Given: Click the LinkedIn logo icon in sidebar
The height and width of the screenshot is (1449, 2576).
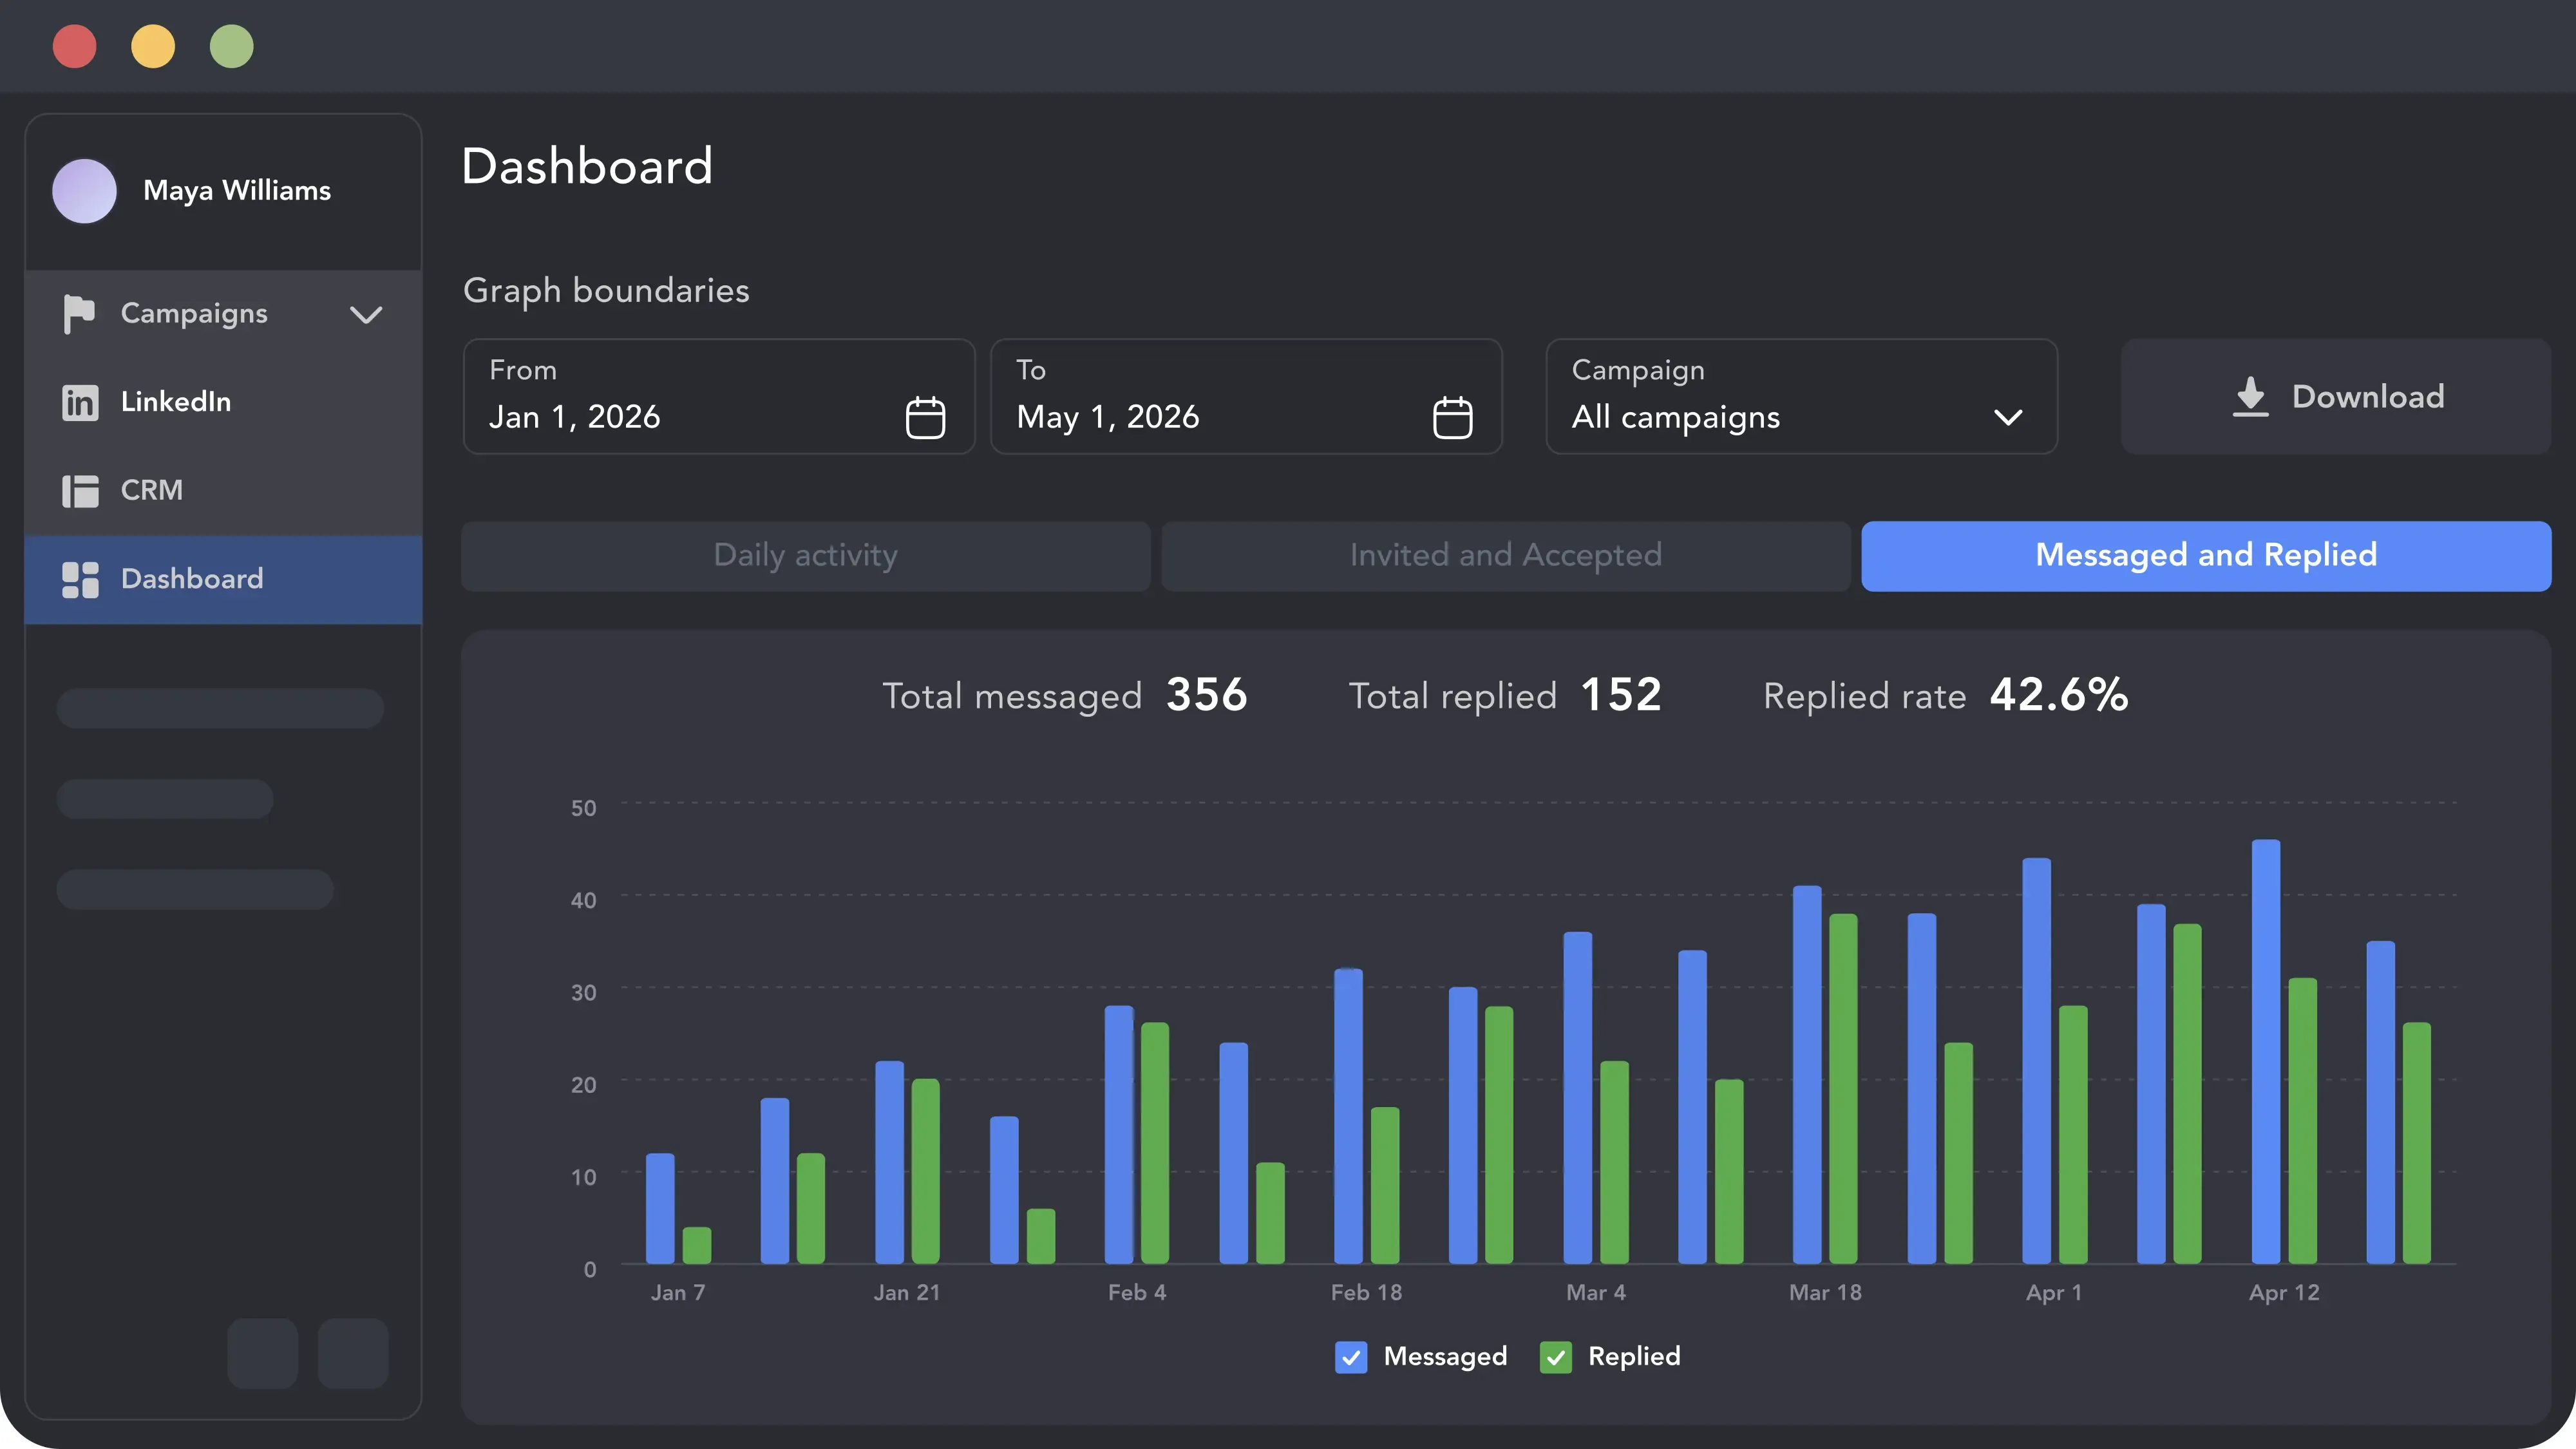Looking at the screenshot, I should tap(80, 402).
